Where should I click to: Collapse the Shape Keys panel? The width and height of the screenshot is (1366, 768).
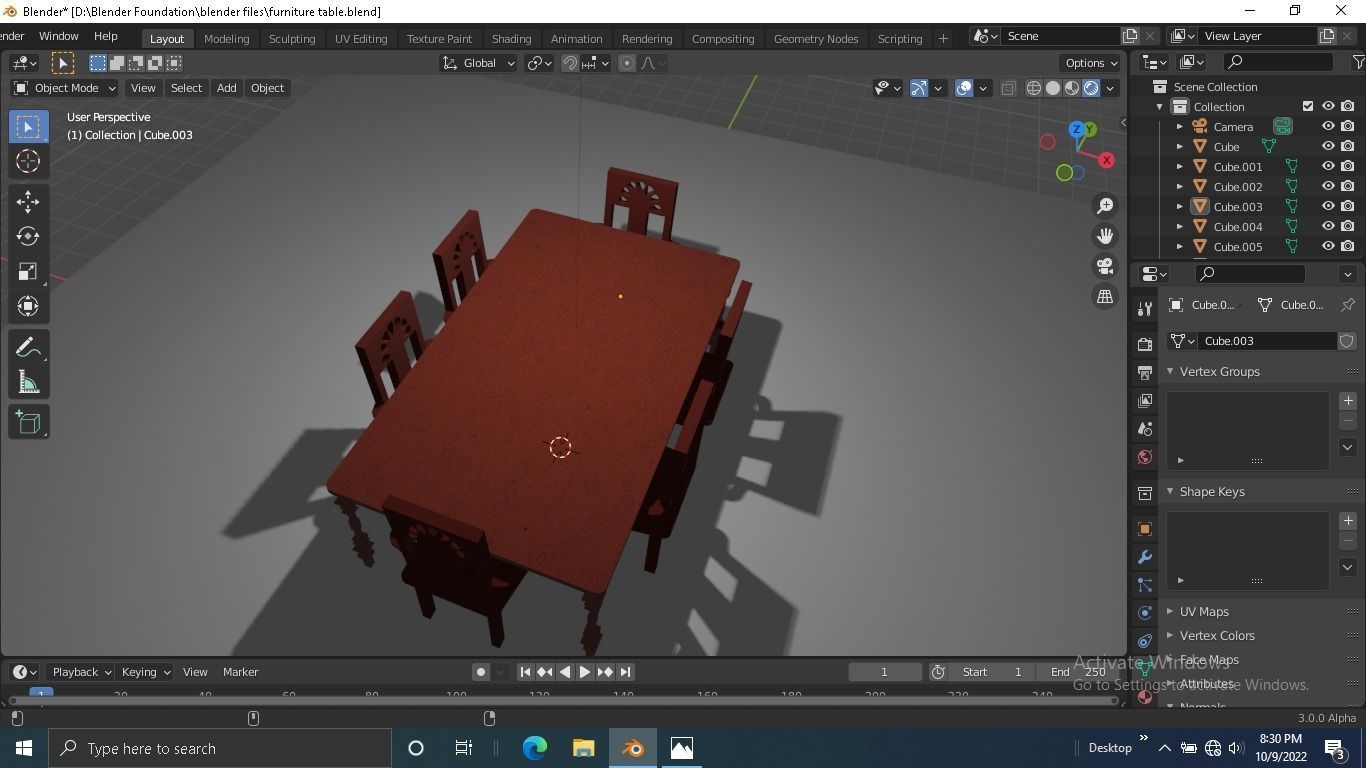tap(1170, 491)
